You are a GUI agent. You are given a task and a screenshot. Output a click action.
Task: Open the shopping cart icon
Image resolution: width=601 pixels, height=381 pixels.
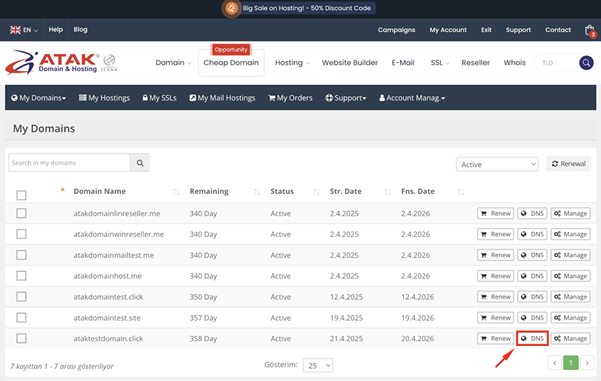[590, 30]
